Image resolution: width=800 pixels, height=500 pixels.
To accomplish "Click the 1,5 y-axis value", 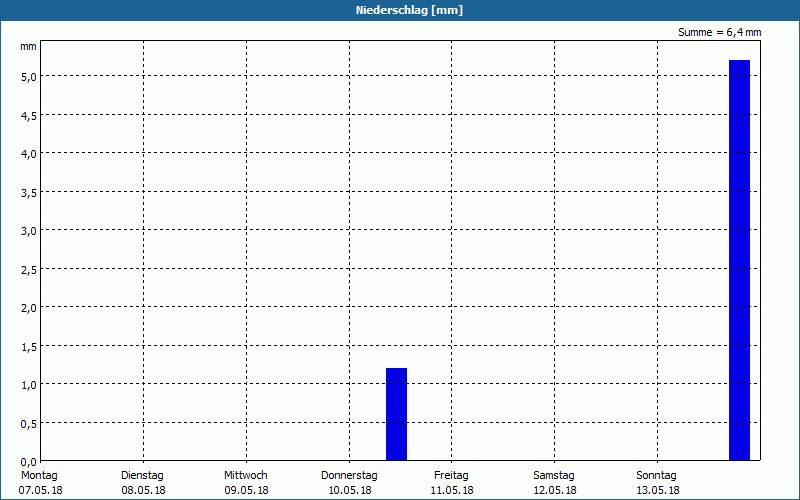I will [29, 347].
